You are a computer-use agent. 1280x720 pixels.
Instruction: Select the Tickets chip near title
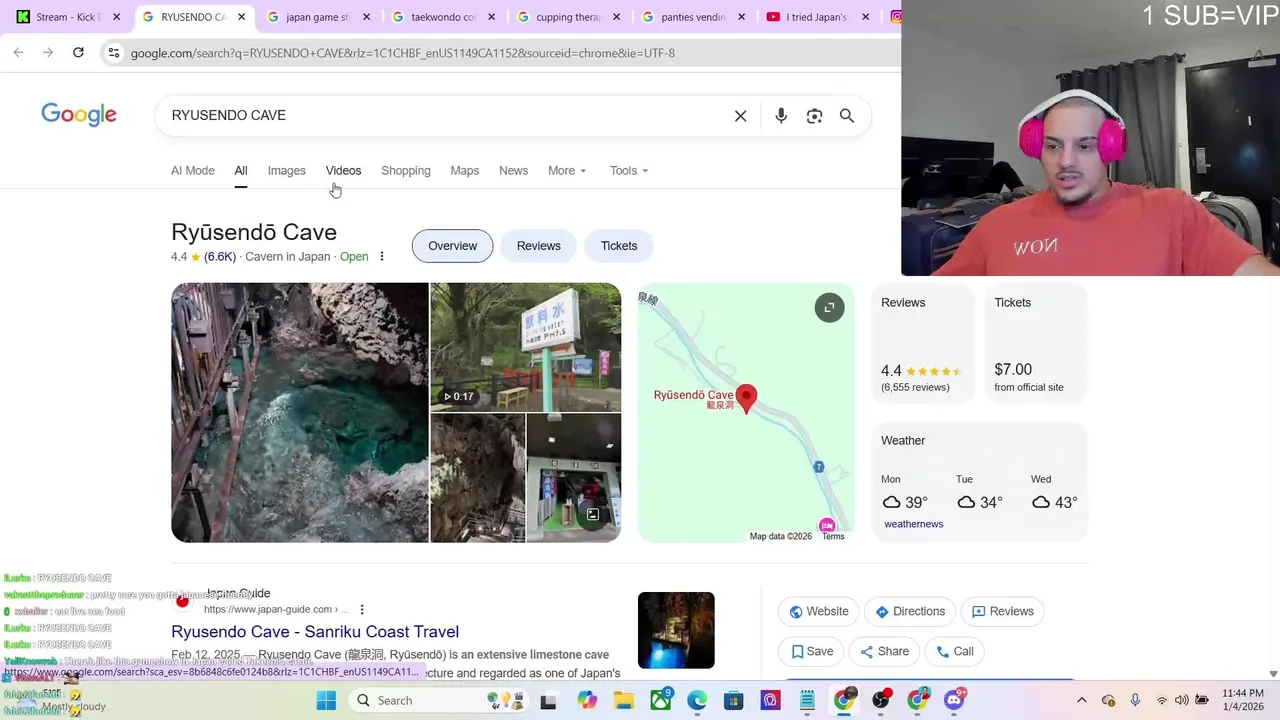(x=619, y=246)
